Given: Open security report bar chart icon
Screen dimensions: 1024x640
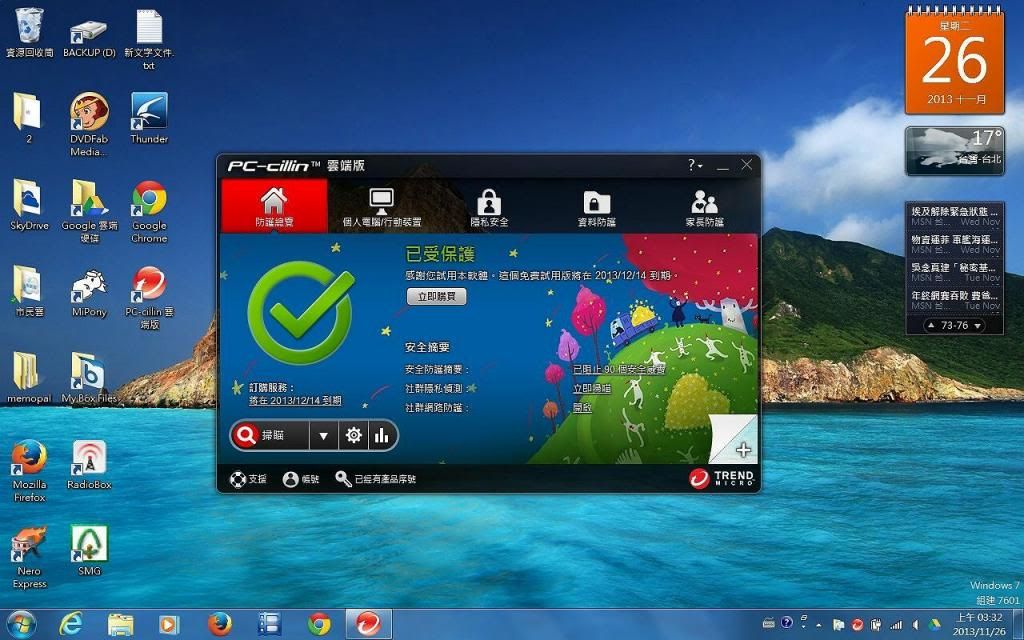Looking at the screenshot, I should 381,436.
